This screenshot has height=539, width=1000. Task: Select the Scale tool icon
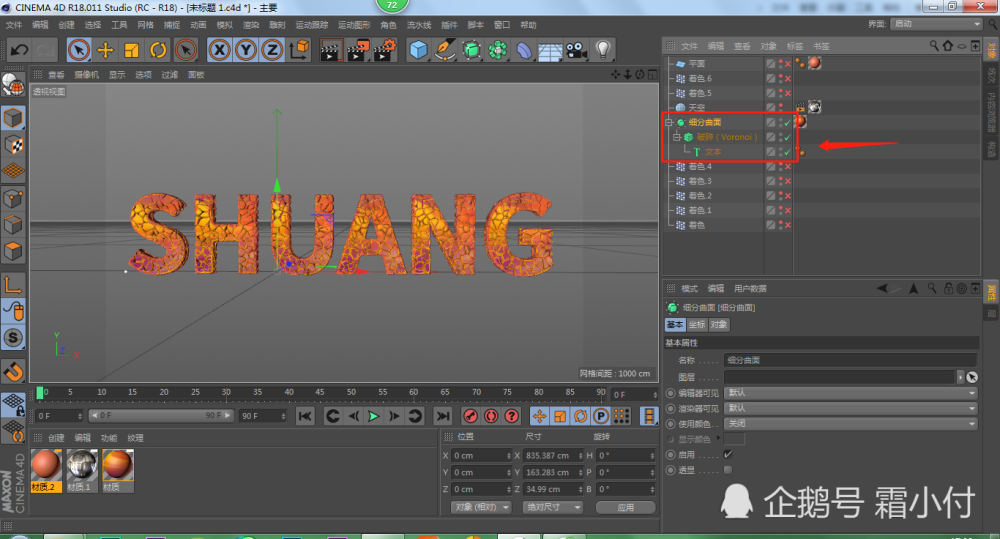pyautogui.click(x=131, y=50)
